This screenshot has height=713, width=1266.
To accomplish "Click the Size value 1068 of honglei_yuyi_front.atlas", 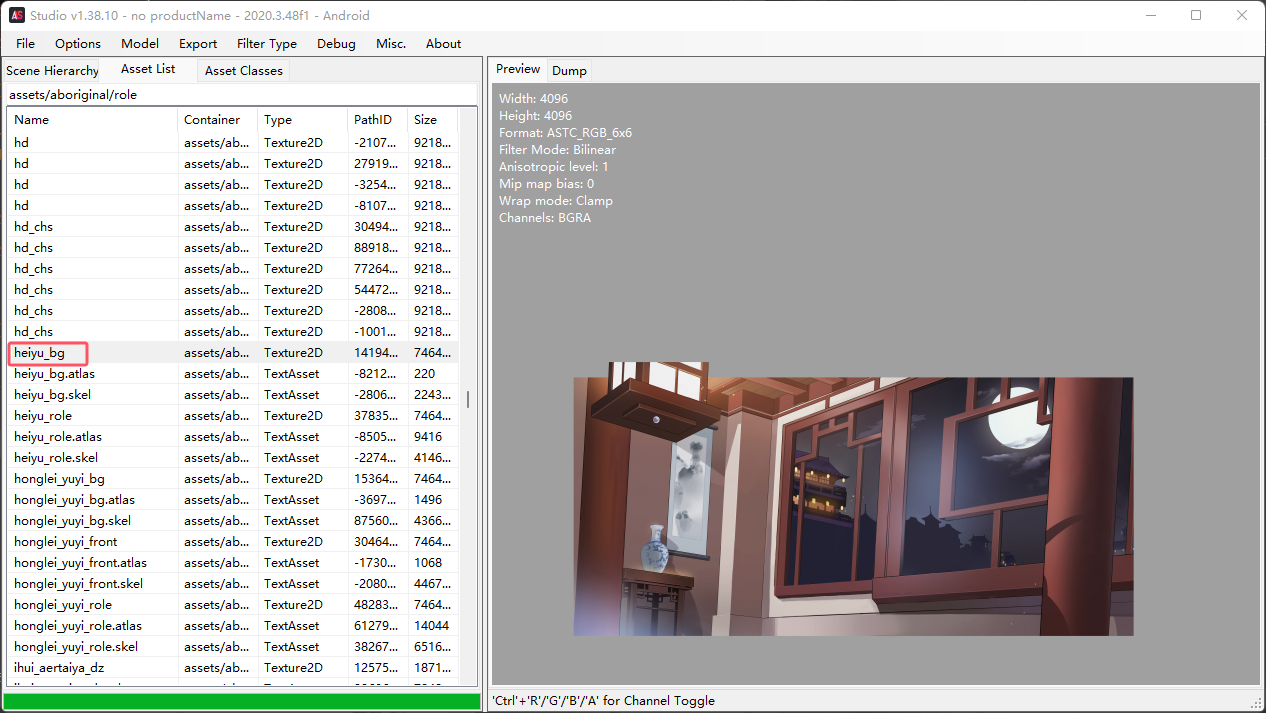I will pos(429,563).
